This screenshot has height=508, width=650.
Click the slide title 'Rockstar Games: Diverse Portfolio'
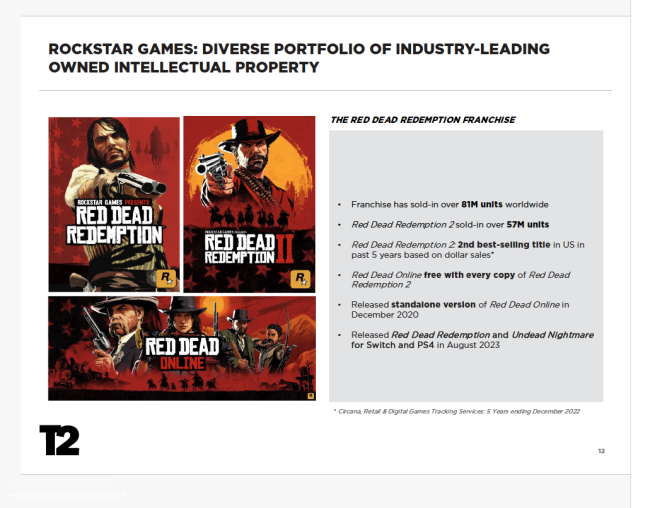click(x=299, y=58)
